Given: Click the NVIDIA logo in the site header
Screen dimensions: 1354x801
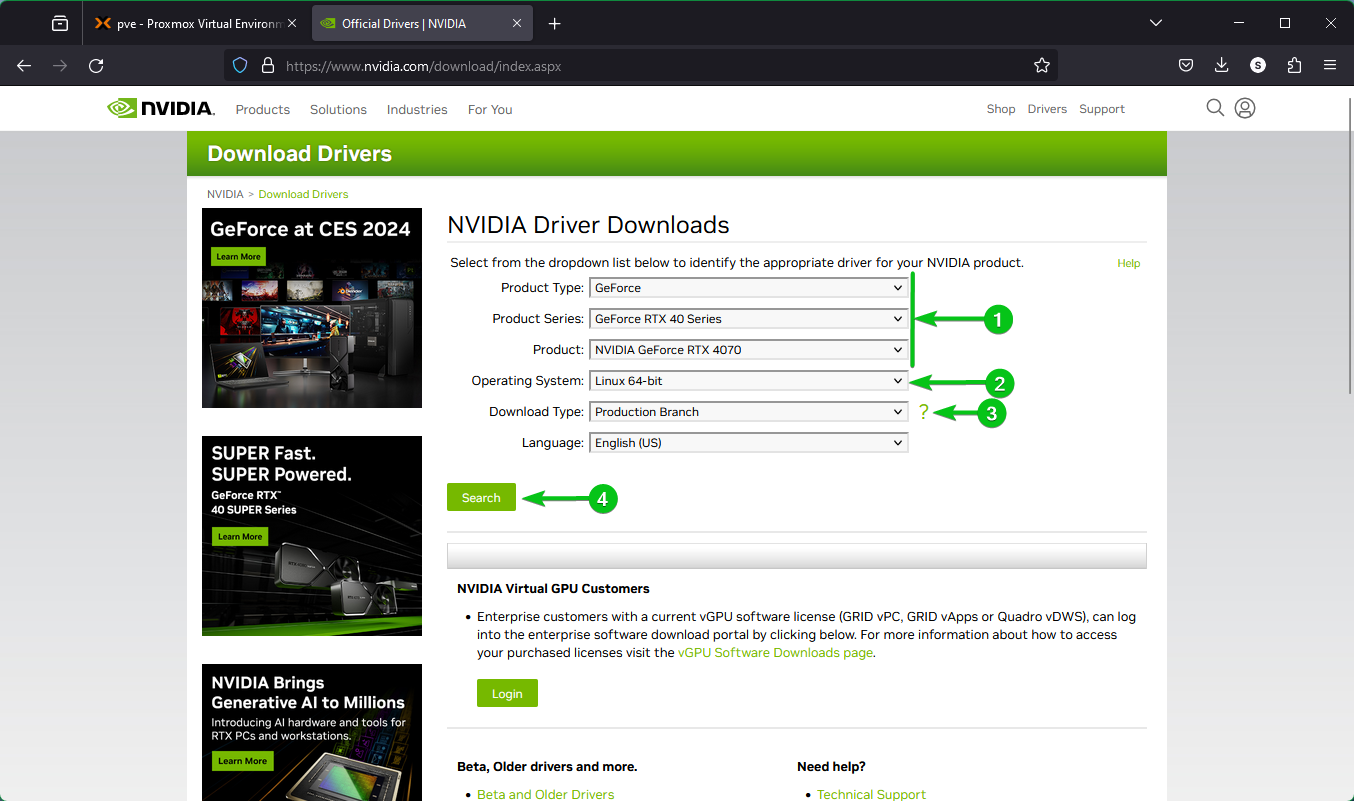Looking at the screenshot, I should tap(161, 108).
